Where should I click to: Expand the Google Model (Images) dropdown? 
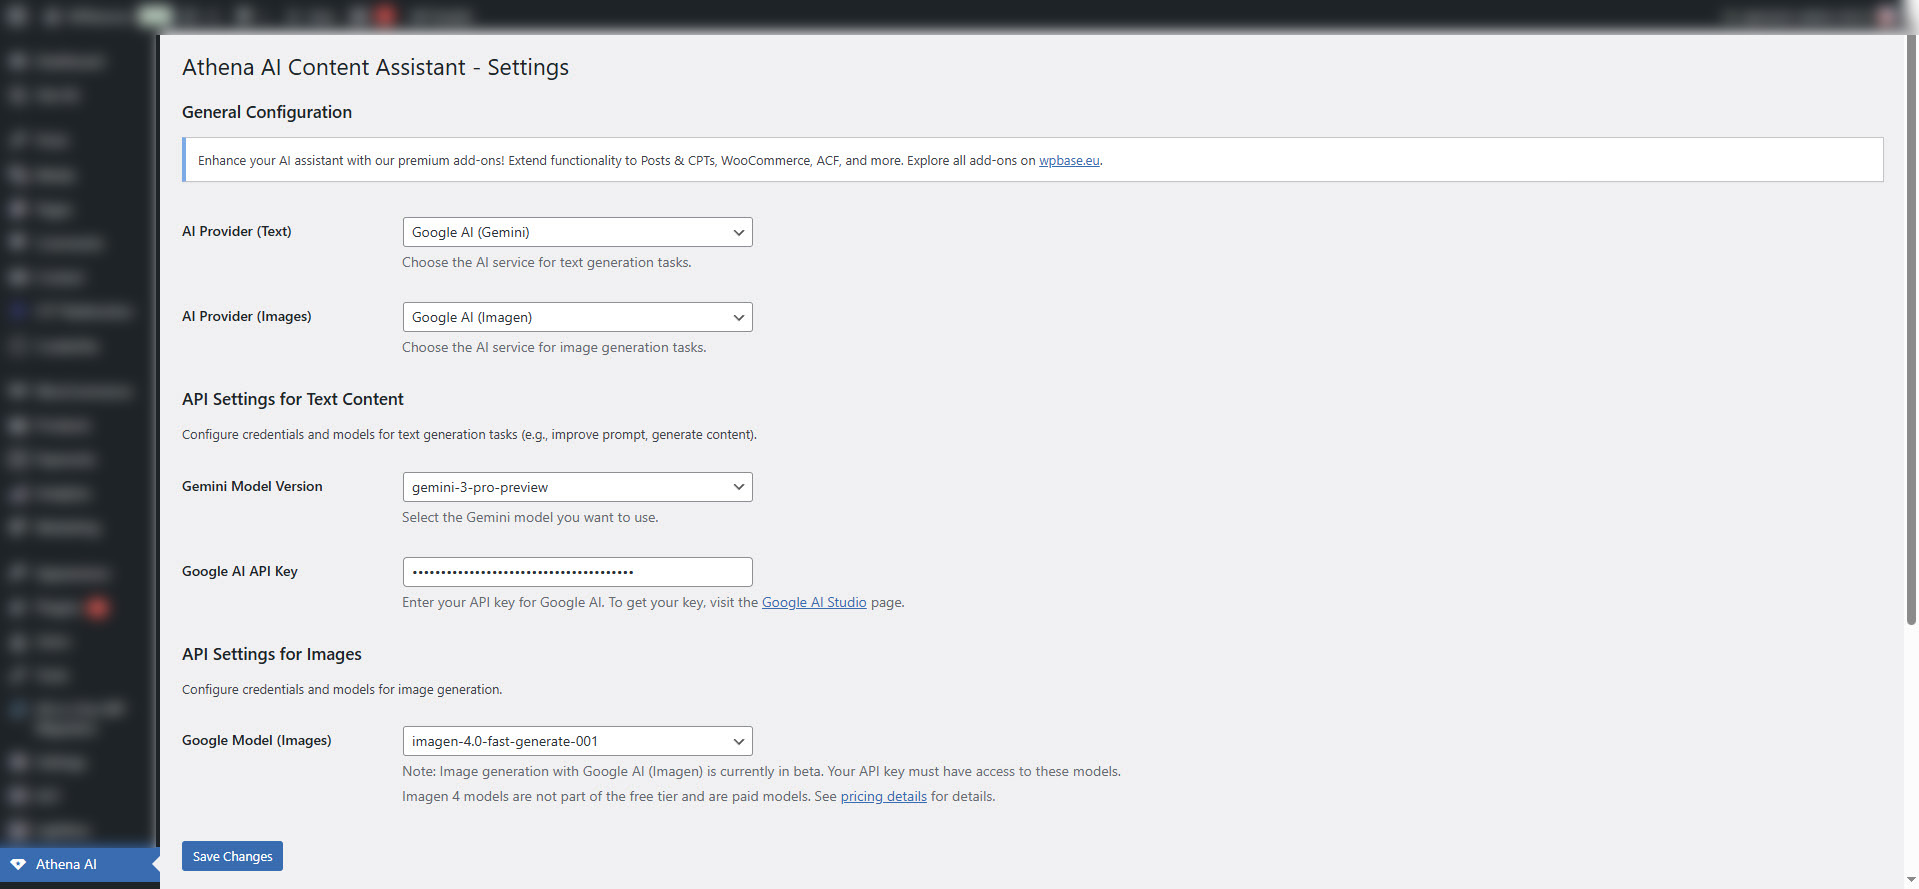[x=577, y=741]
